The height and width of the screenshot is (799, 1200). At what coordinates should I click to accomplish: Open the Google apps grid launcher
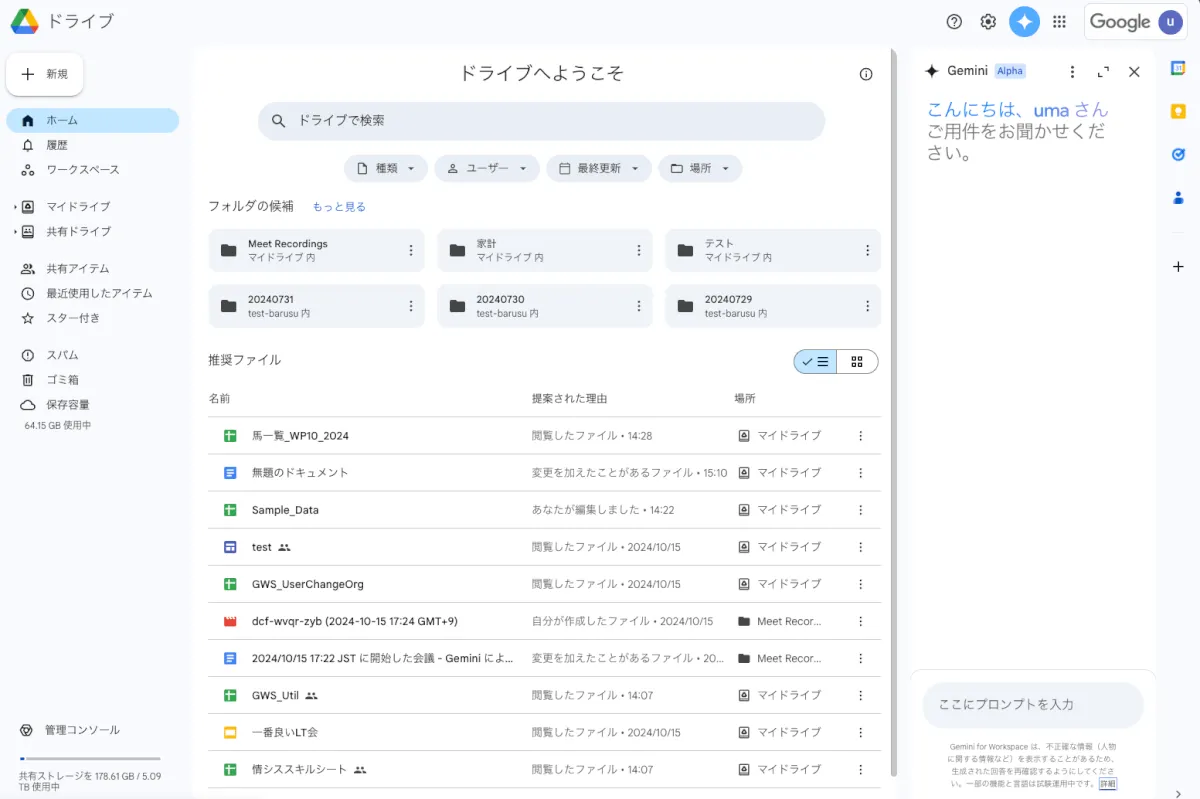point(1059,22)
